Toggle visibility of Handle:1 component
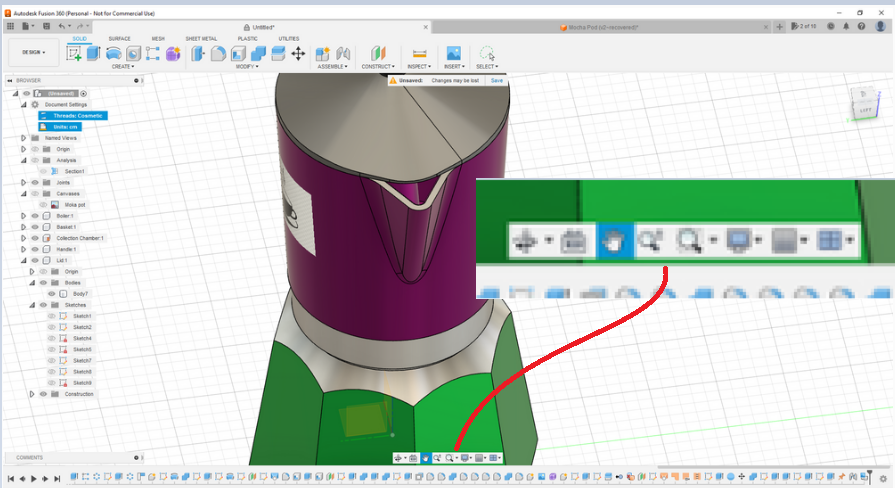 click(35, 249)
